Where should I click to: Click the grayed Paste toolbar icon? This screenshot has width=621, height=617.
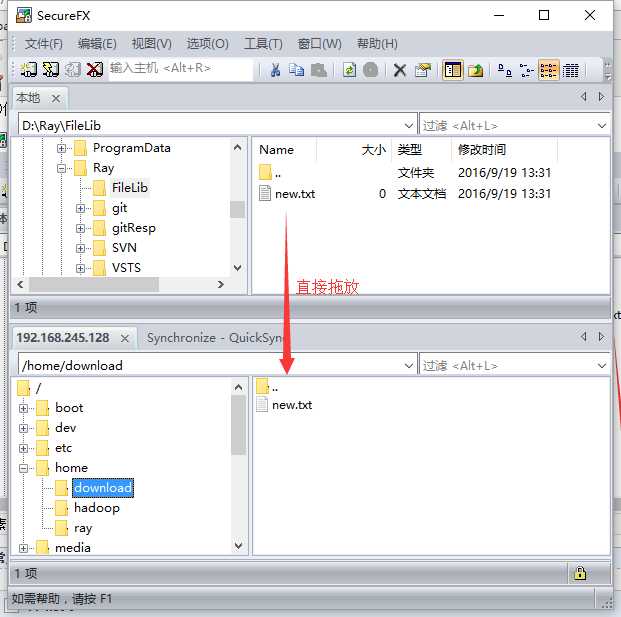tap(318, 70)
